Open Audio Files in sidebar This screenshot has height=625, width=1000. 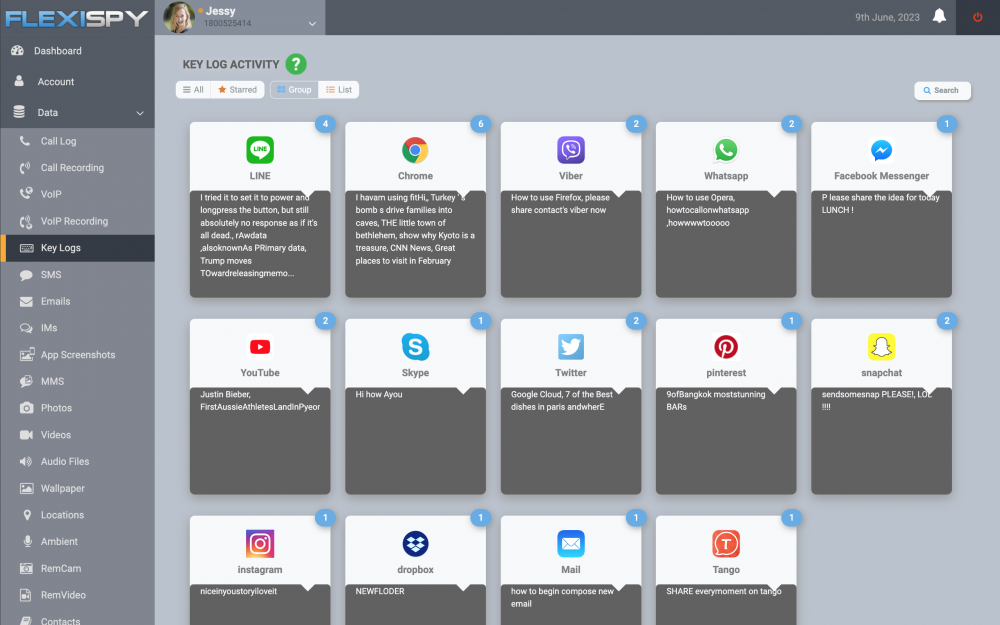[x=77, y=461]
